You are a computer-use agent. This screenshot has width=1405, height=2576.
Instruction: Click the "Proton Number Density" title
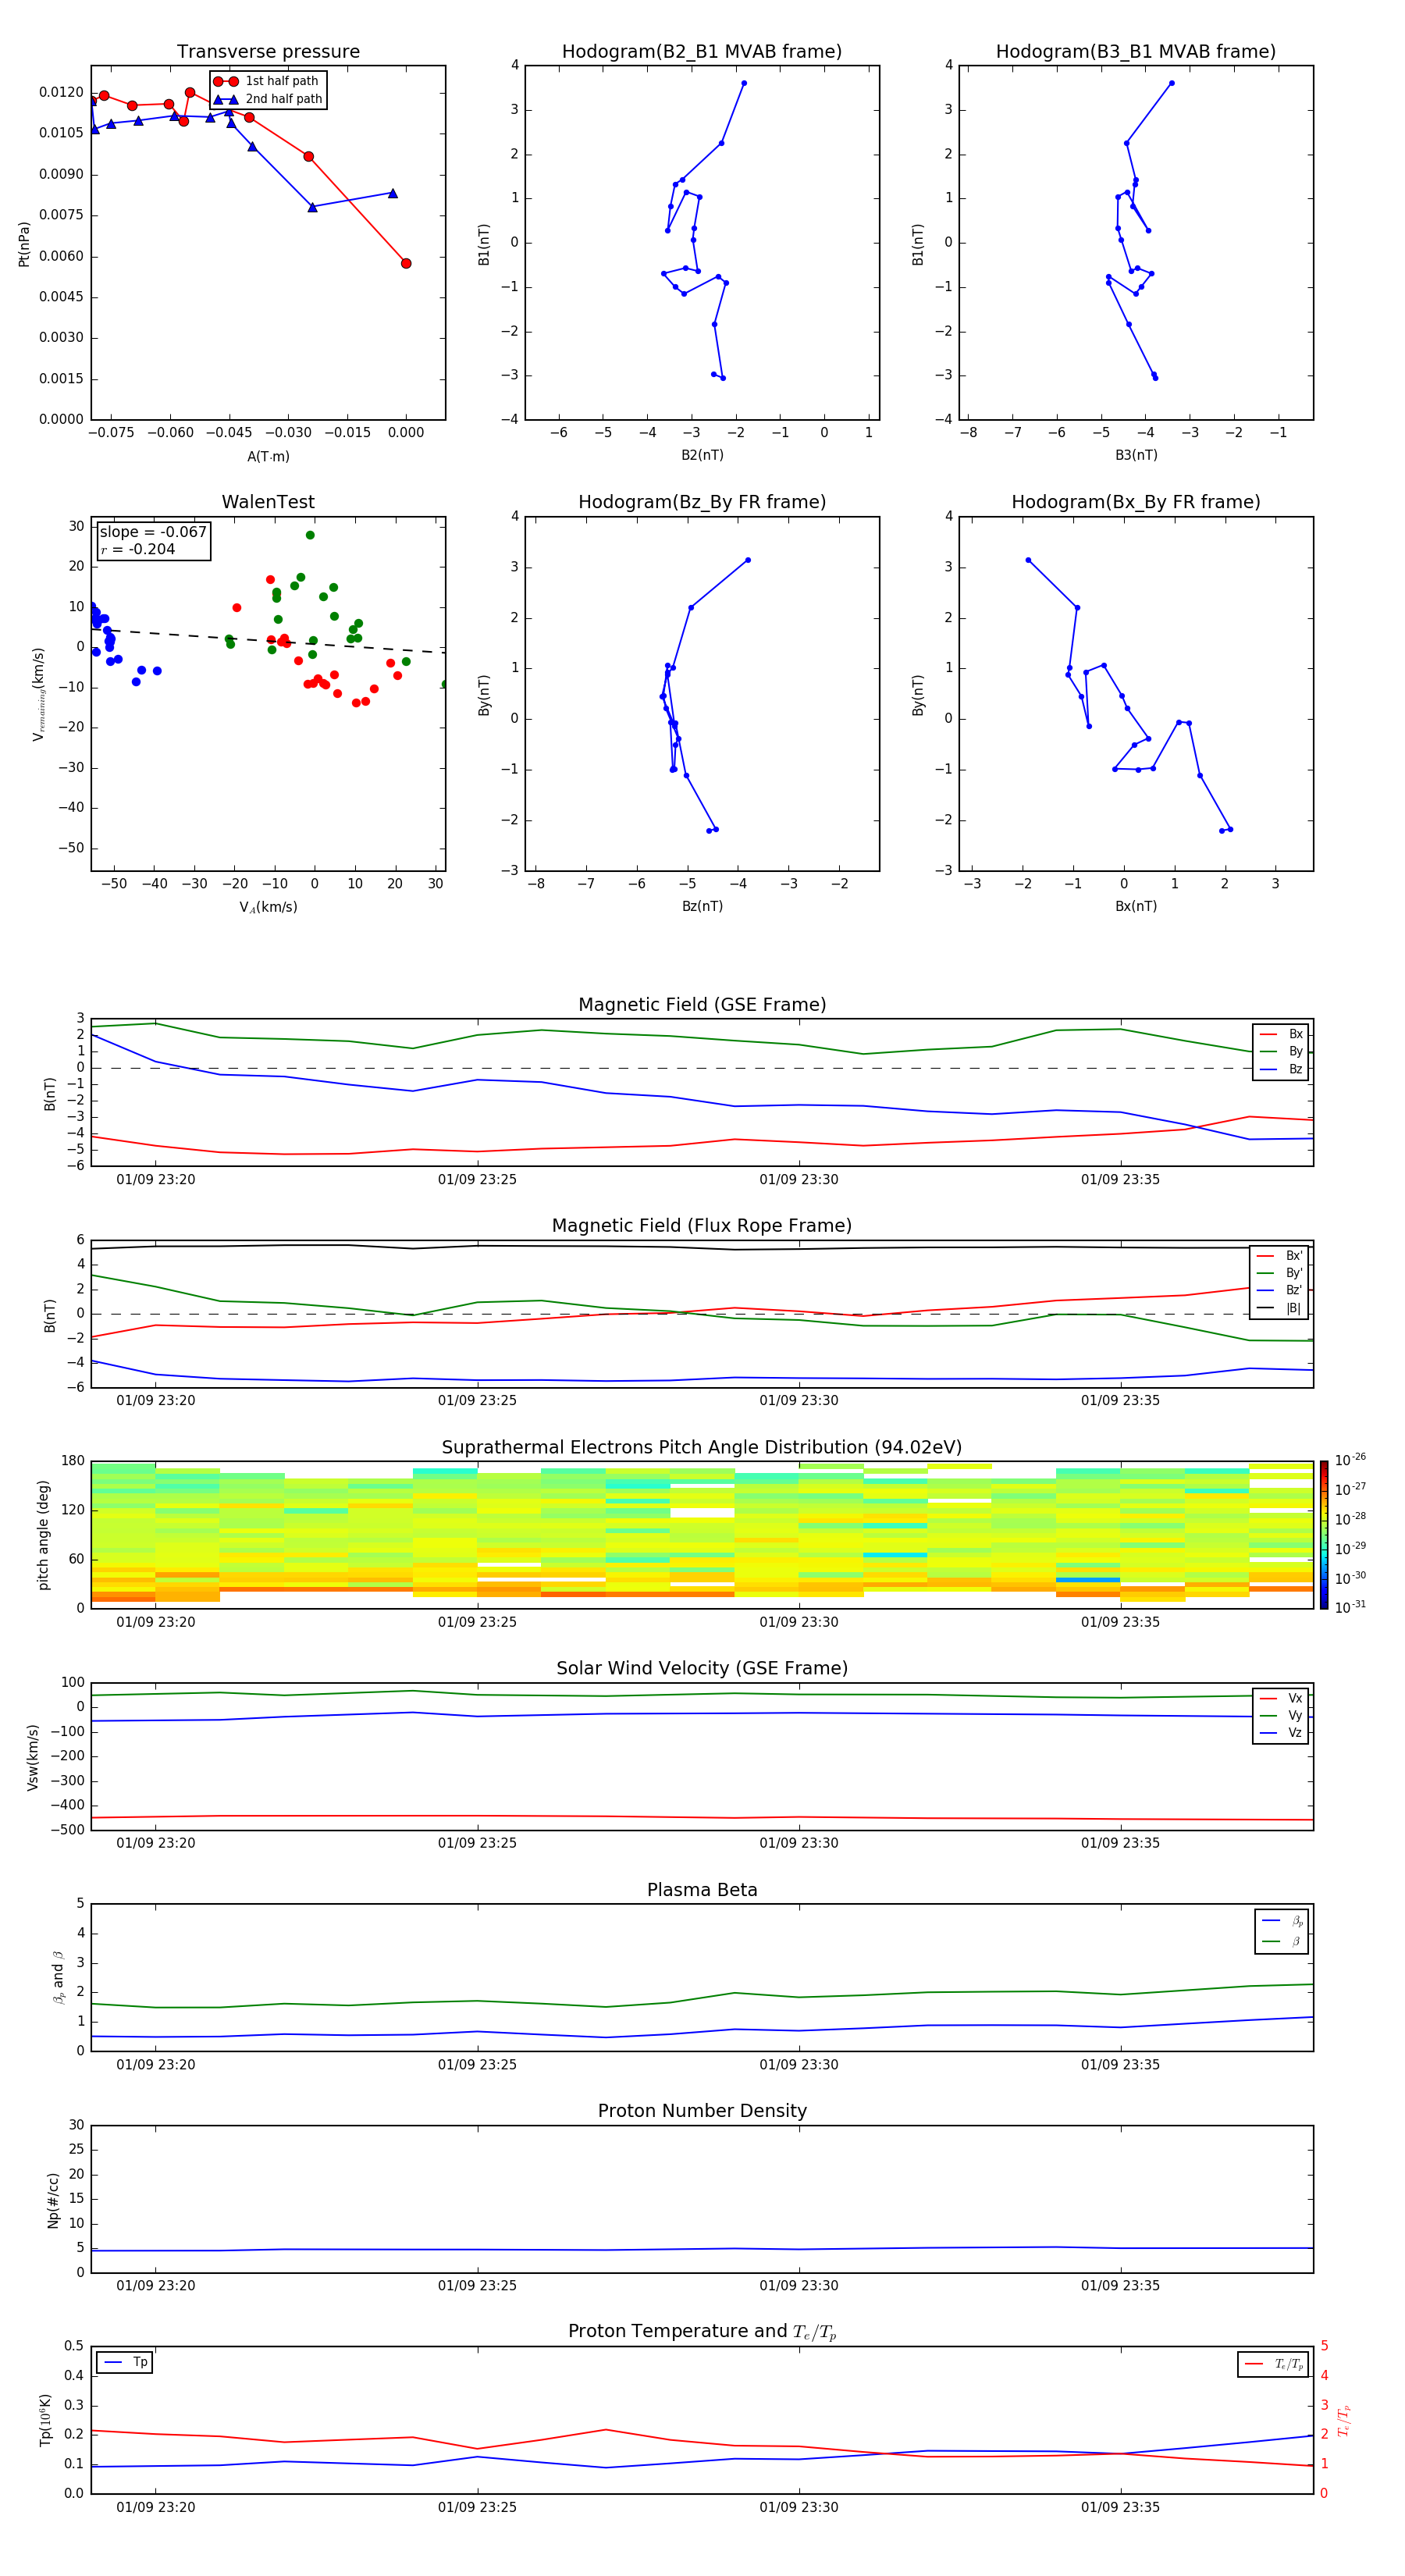[702, 2112]
